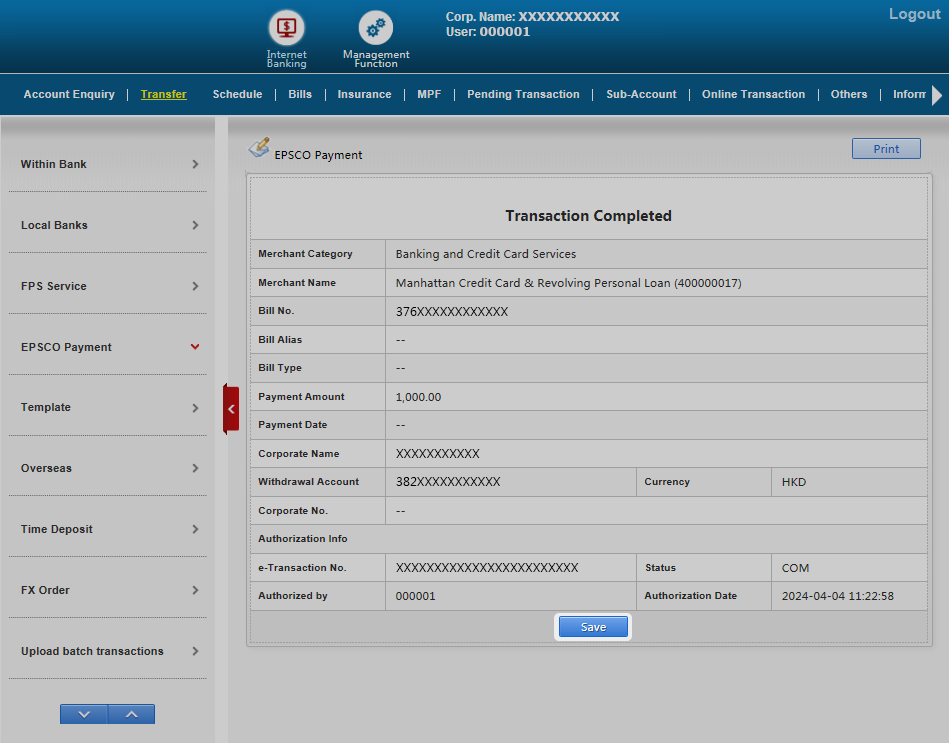The width and height of the screenshot is (949, 743).
Task: Open the Account Enquiry menu
Action: [x=69, y=94]
